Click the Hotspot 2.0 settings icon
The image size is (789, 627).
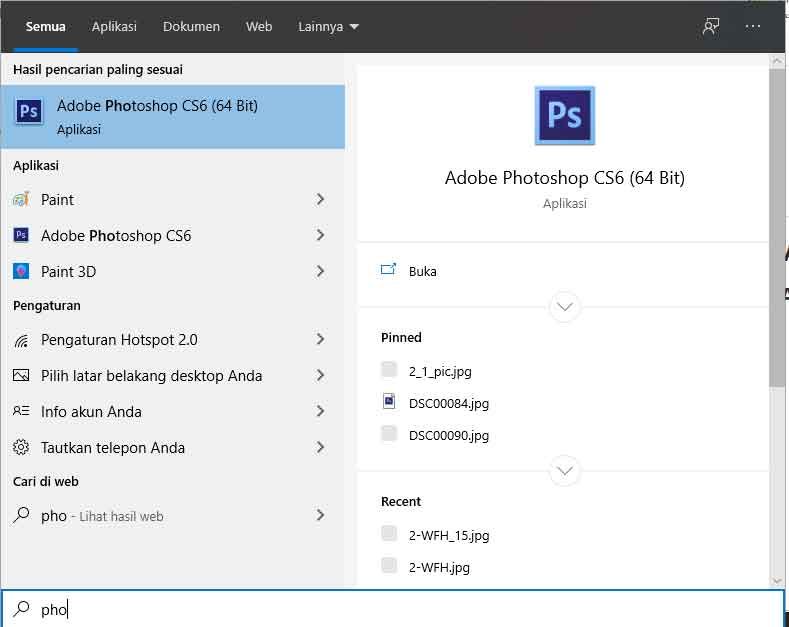[x=21, y=340]
